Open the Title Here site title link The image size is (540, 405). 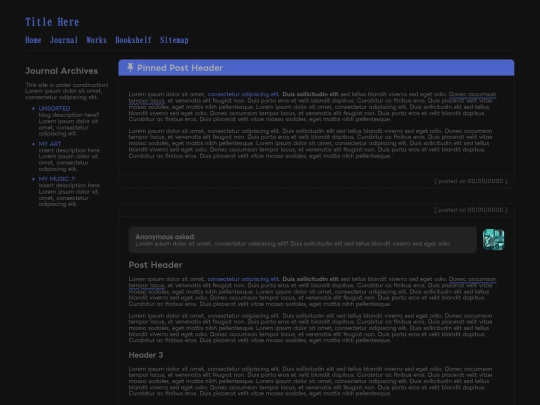point(52,22)
